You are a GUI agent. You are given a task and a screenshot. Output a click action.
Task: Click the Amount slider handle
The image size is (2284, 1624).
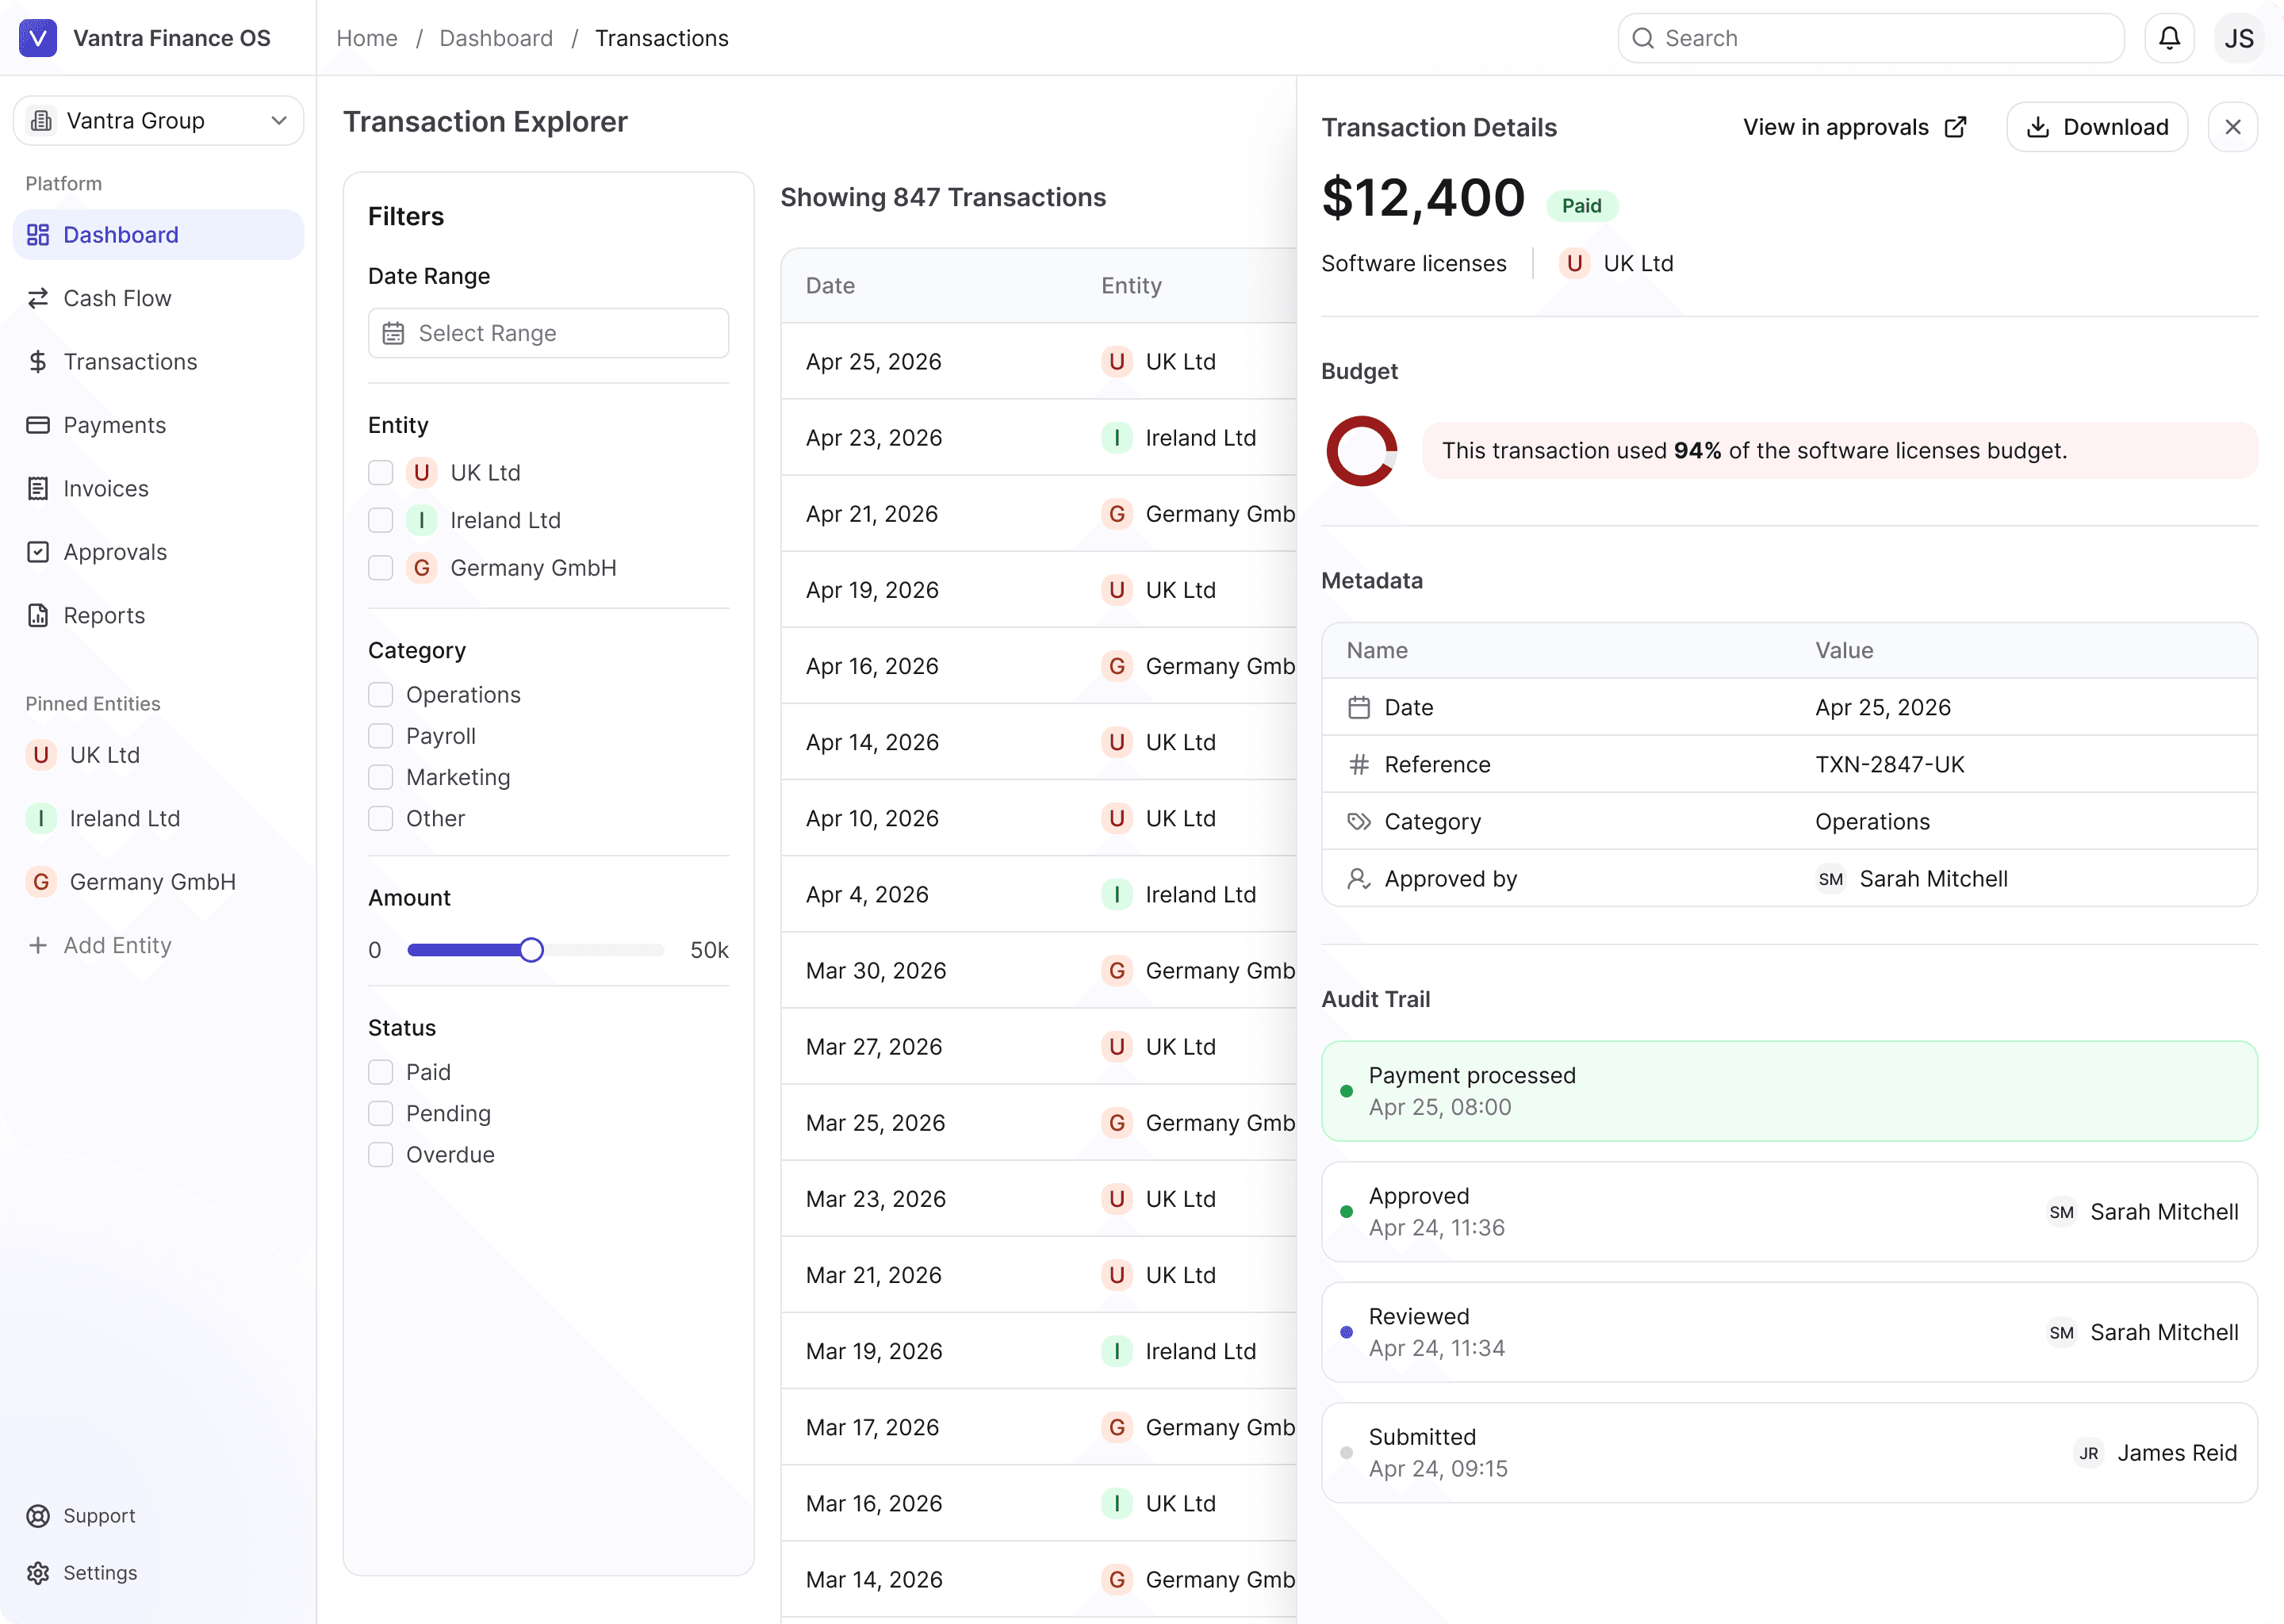point(532,950)
